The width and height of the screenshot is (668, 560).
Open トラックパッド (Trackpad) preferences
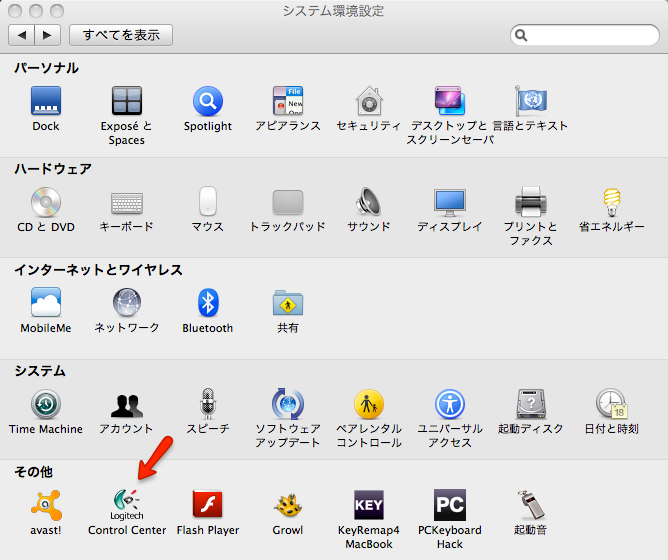point(288,202)
